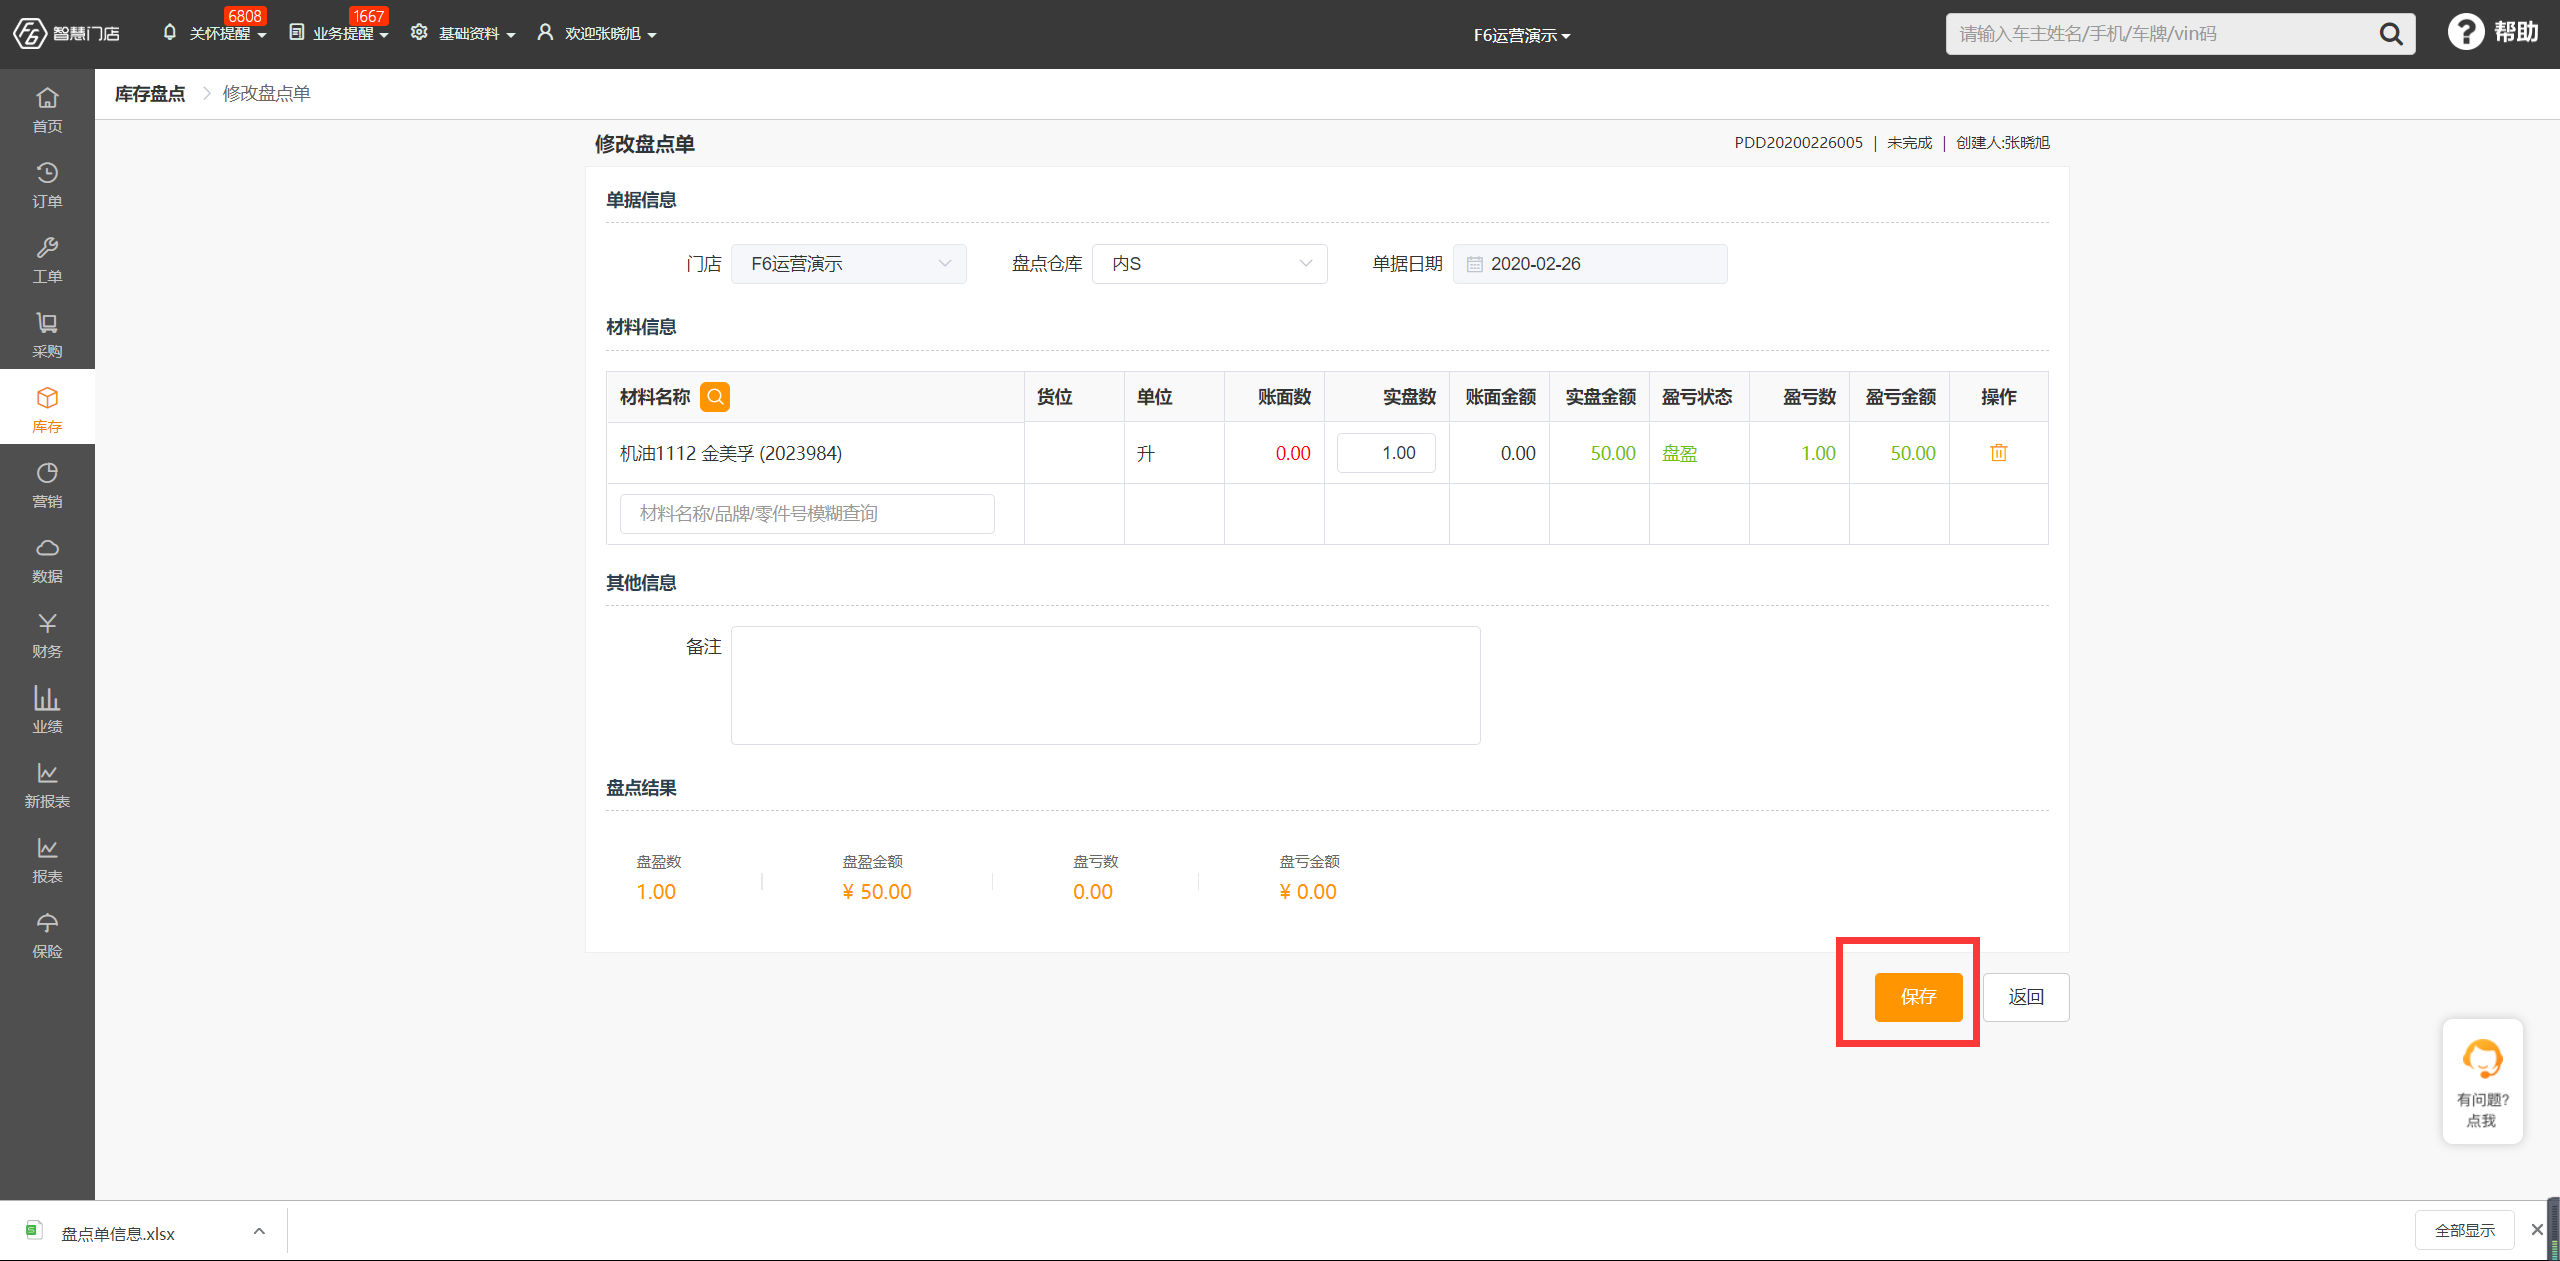Click the 盘点单信息.xlsx file icon
The image size is (2560, 1261).
(34, 1231)
